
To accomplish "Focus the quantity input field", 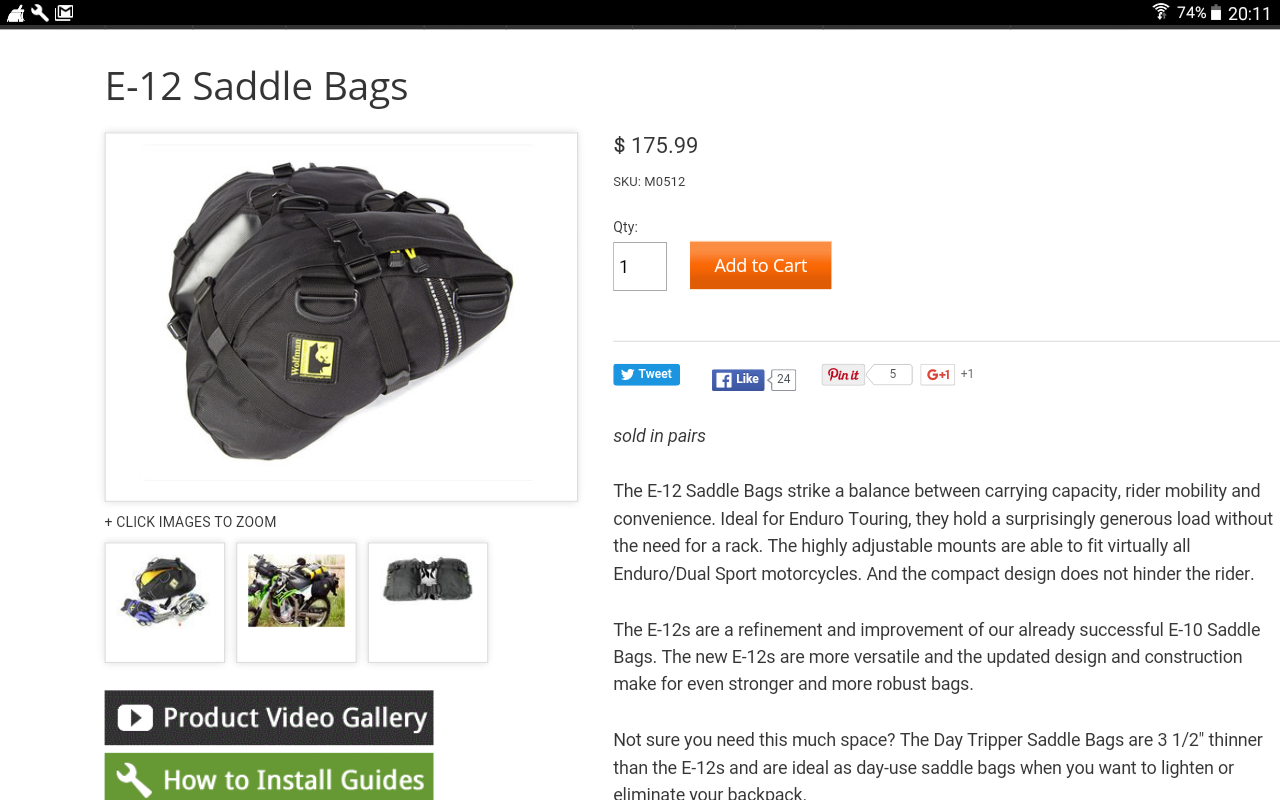I will 640,266.
